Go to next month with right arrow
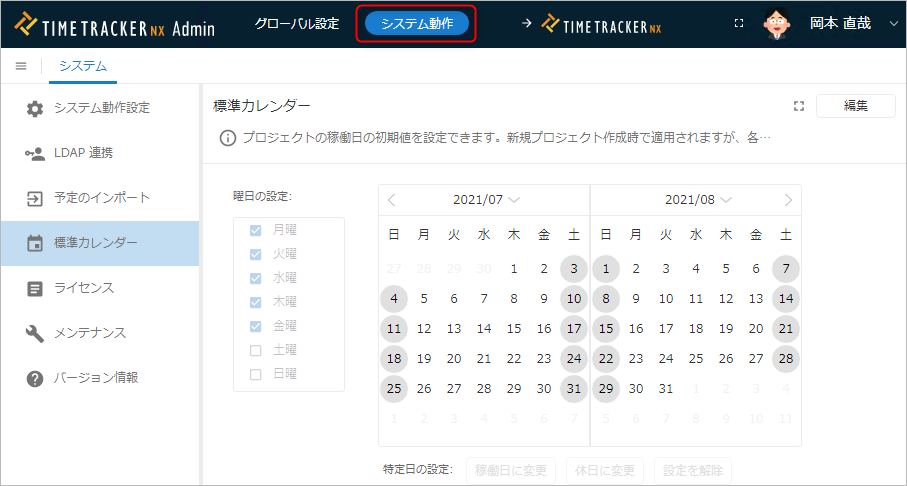This screenshot has width=907, height=486. [x=788, y=200]
